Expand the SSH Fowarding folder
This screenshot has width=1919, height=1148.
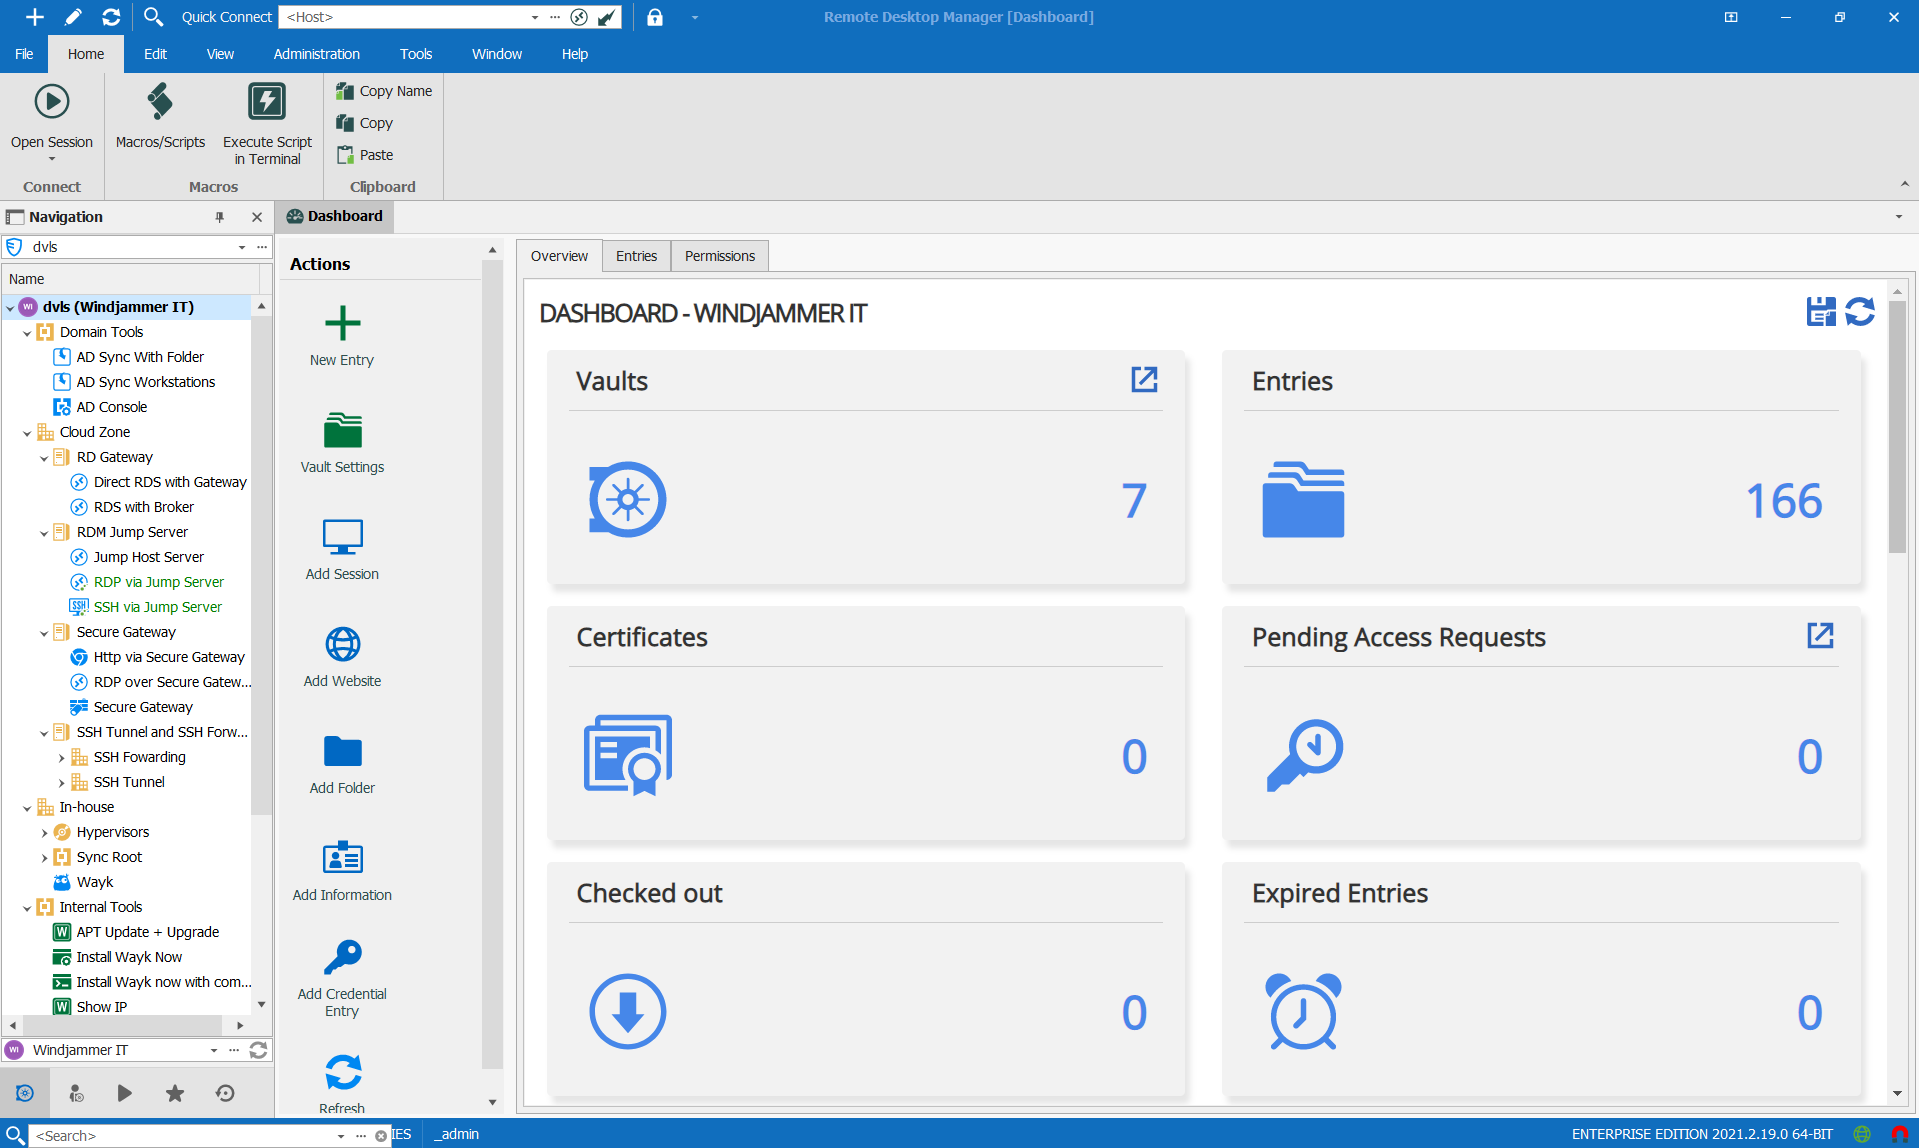[x=61, y=758]
